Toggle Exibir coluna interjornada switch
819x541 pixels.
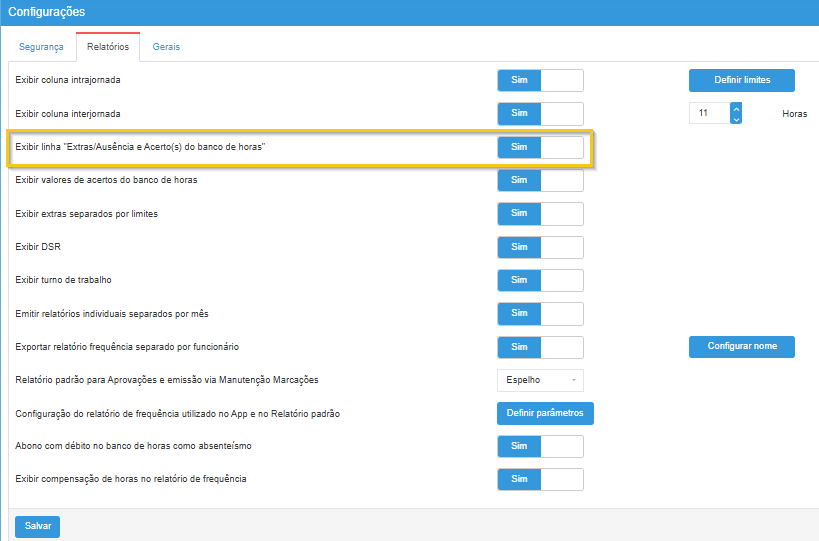(x=540, y=114)
